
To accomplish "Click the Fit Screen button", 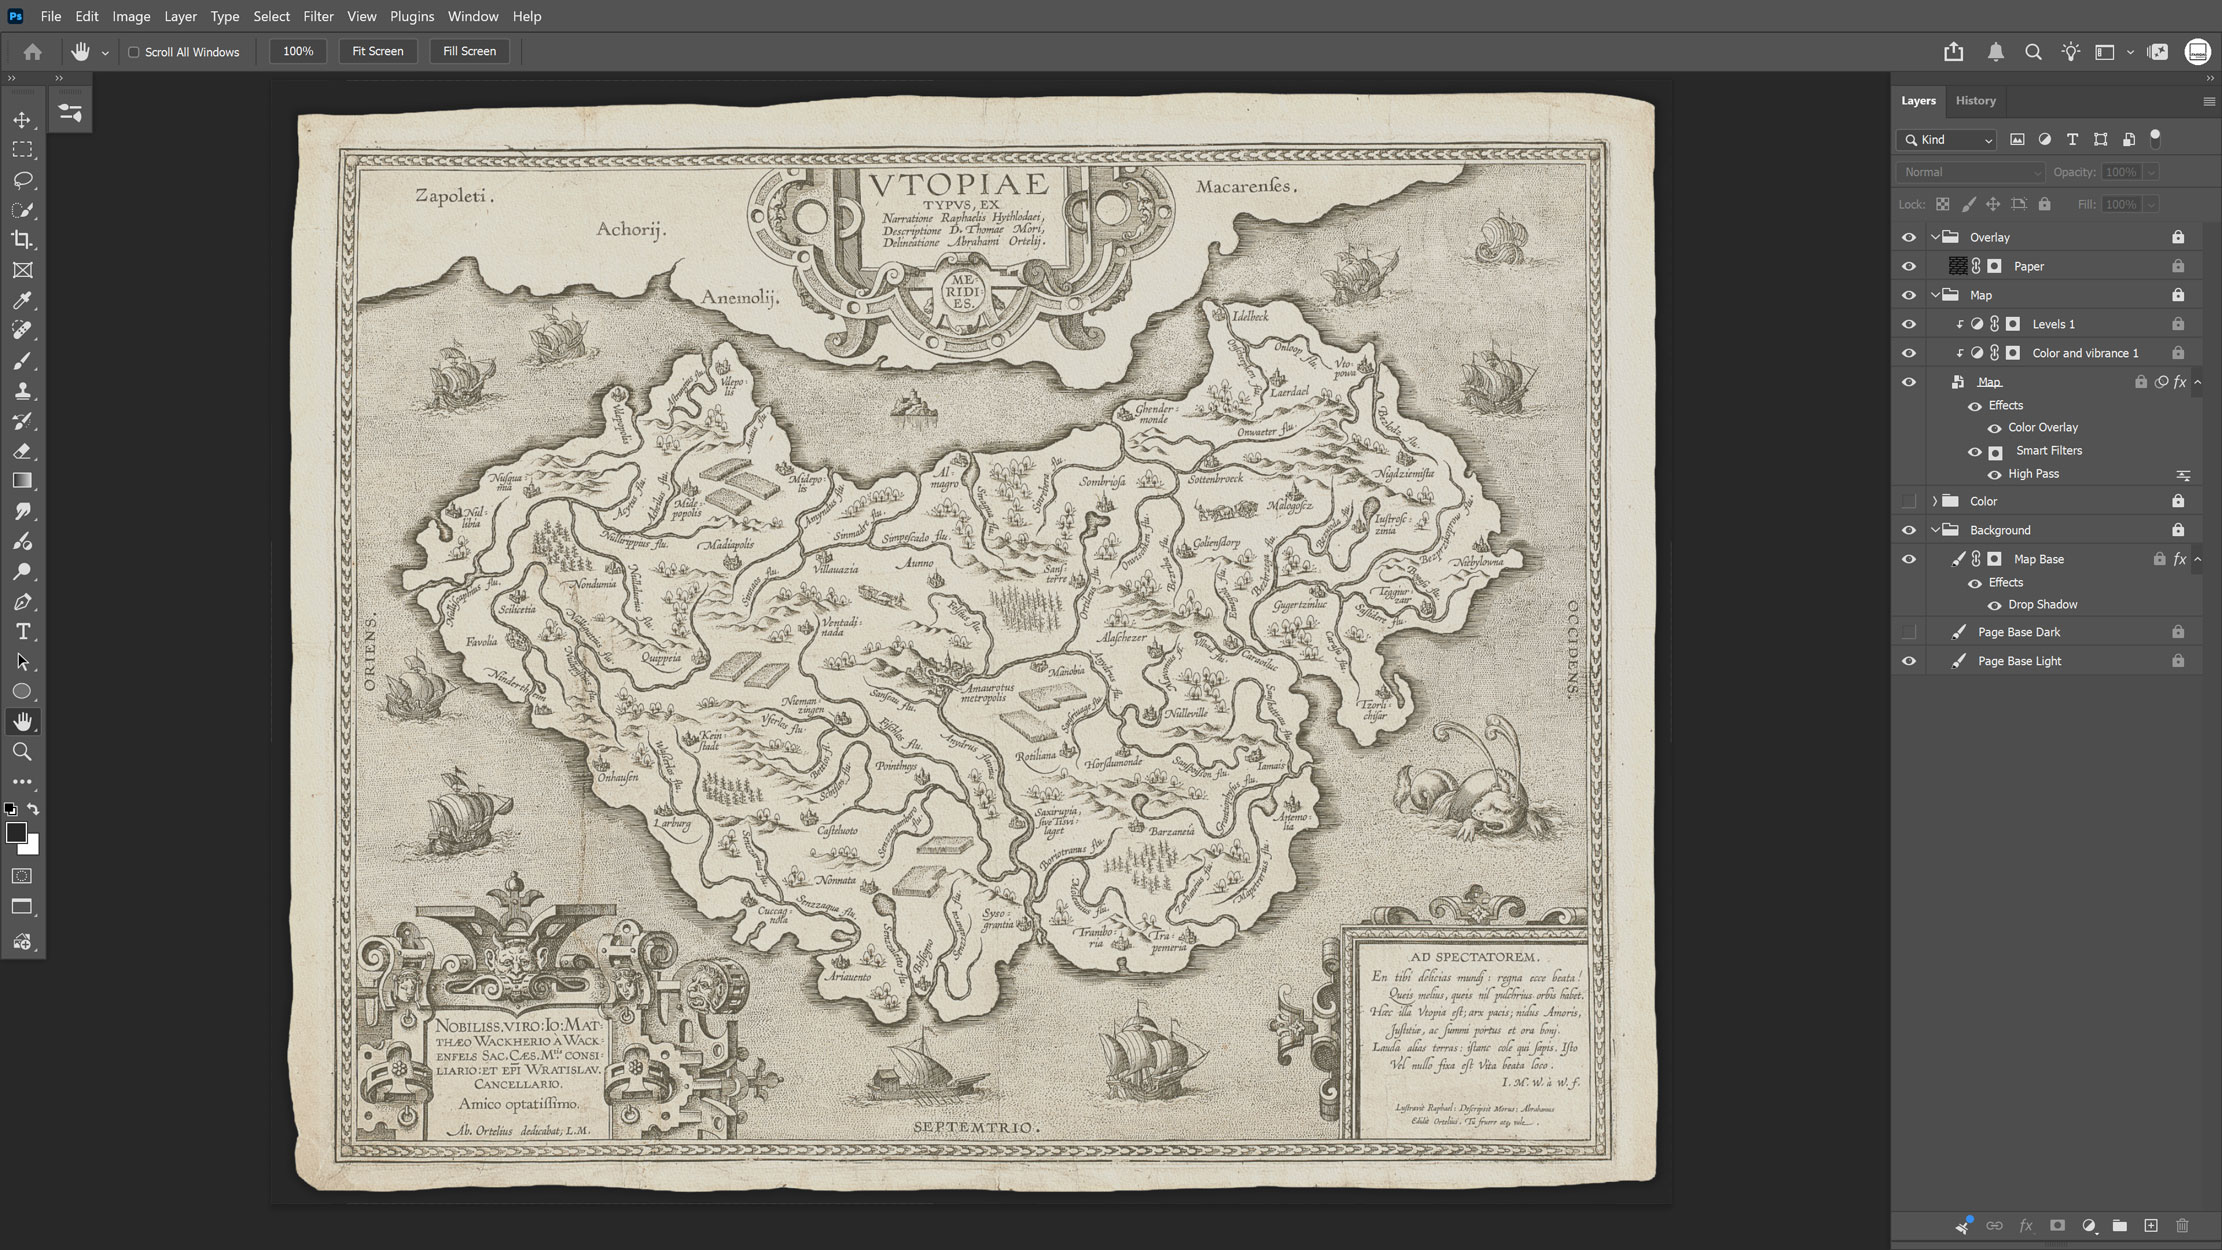I will pos(378,52).
